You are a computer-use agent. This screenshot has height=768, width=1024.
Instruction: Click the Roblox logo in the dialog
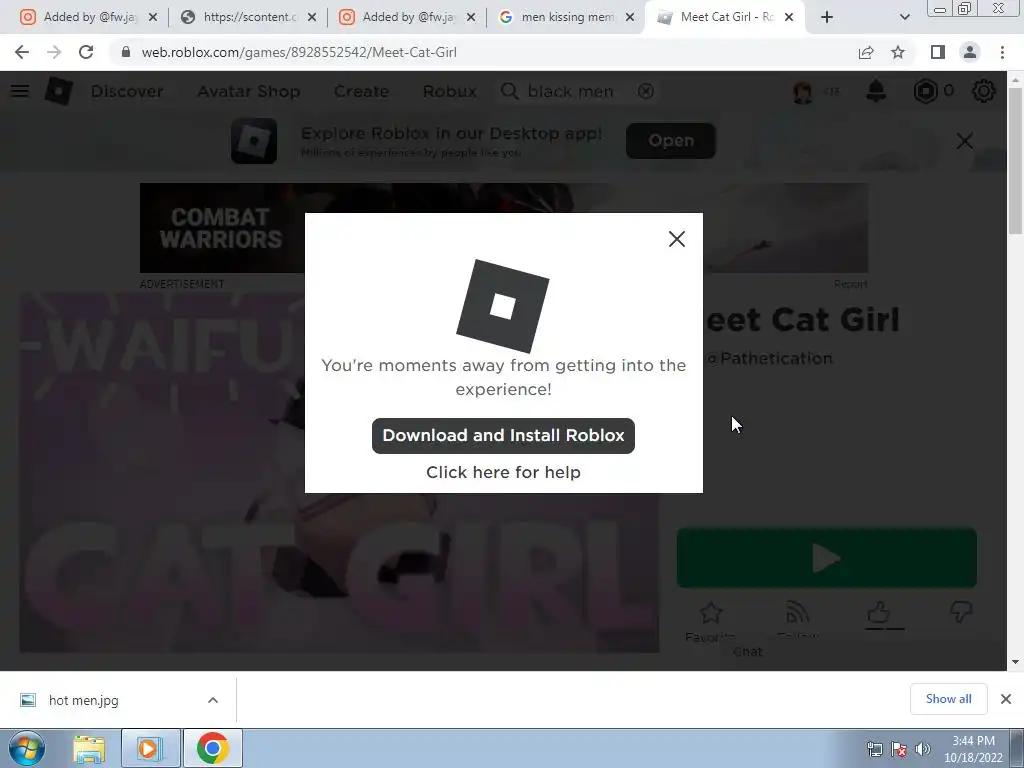[503, 306]
